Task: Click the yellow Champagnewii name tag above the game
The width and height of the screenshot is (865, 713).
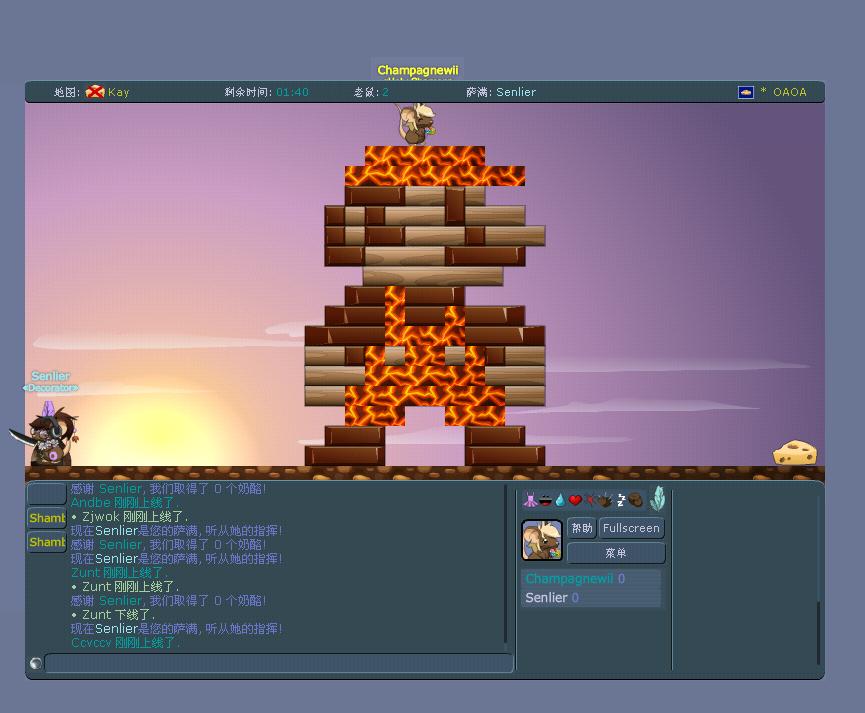Action: pyautogui.click(x=418, y=70)
